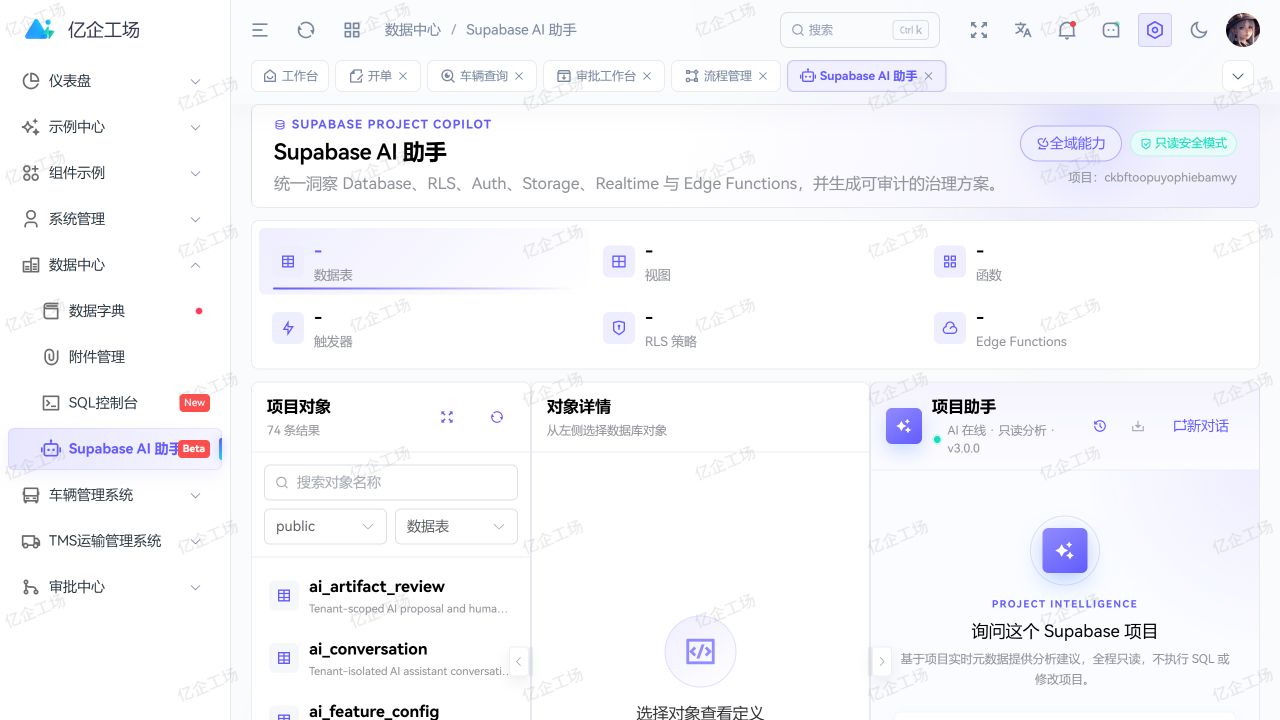Open the AI chat bot icon in header
The height and width of the screenshot is (720, 1280).
coord(1111,30)
